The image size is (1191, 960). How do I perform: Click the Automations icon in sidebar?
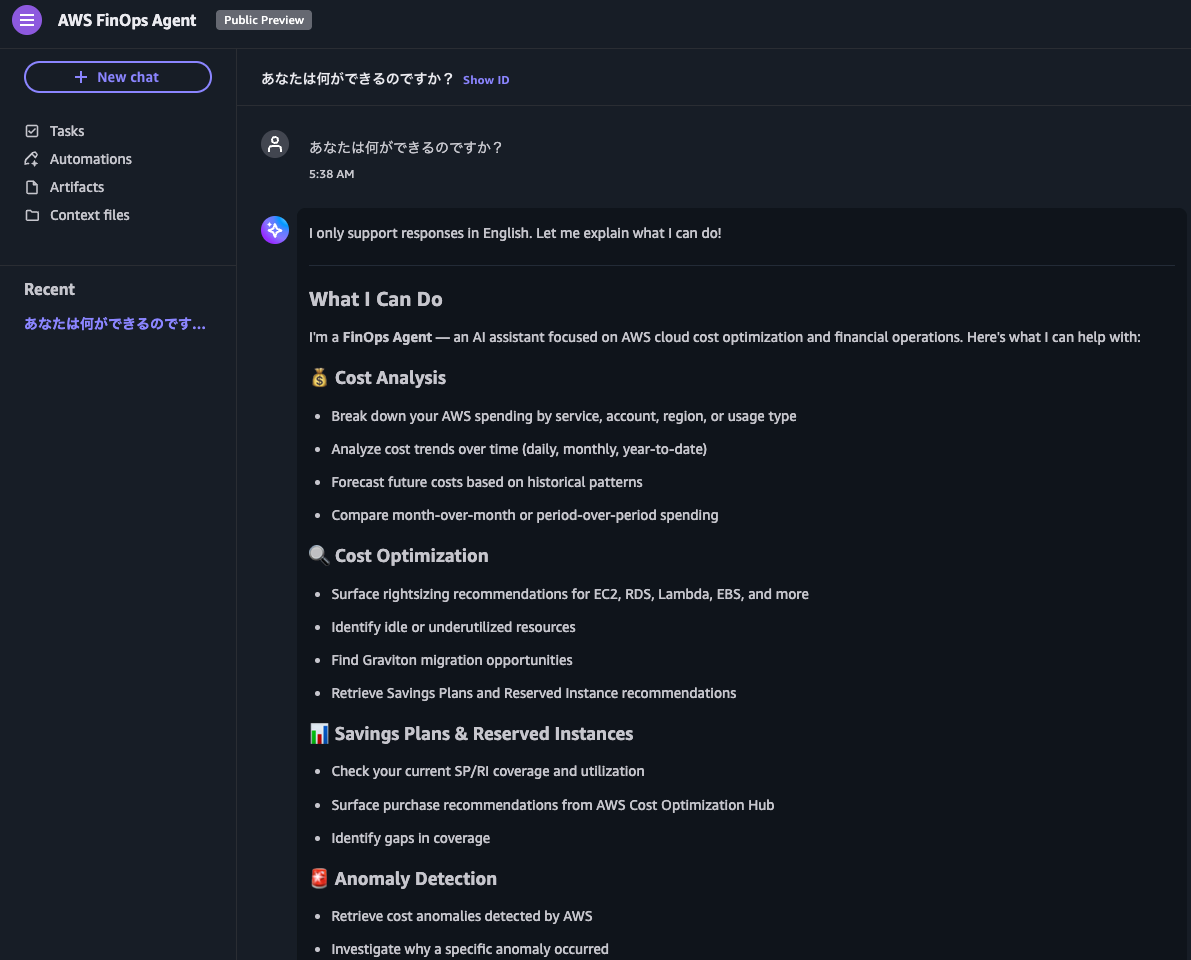pyautogui.click(x=32, y=159)
